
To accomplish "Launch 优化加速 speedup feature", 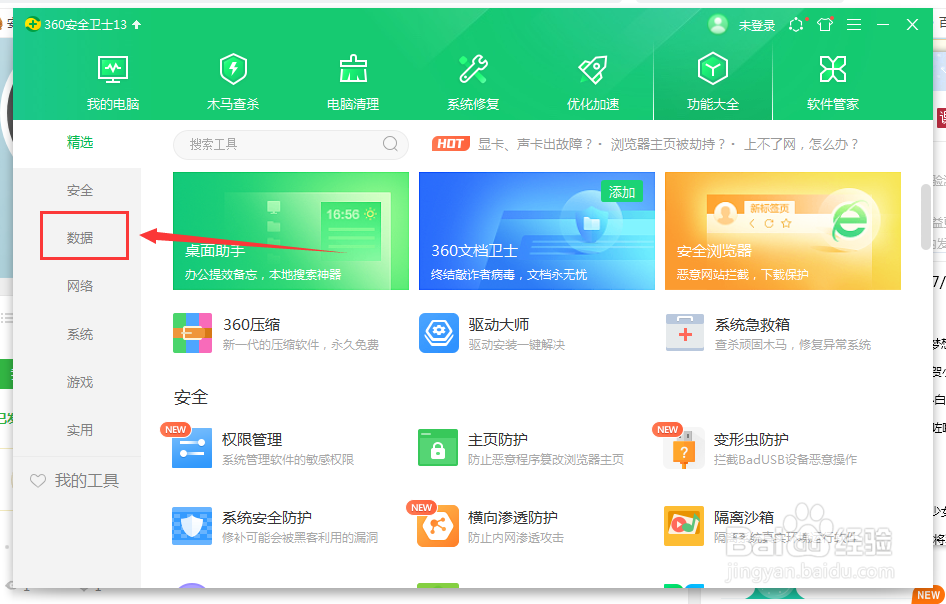I will [593, 80].
